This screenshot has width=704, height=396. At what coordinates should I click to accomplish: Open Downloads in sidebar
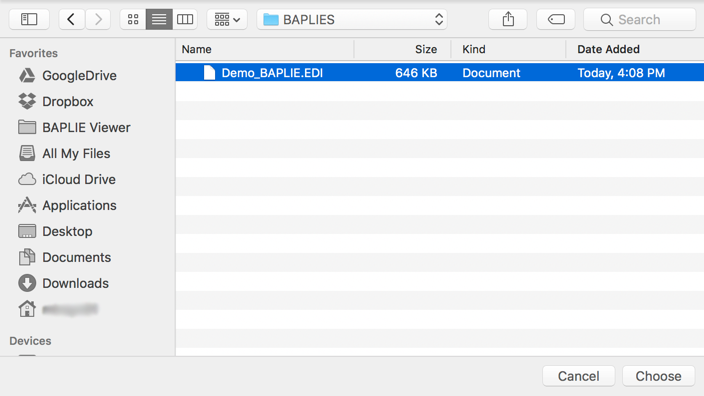[63, 283]
